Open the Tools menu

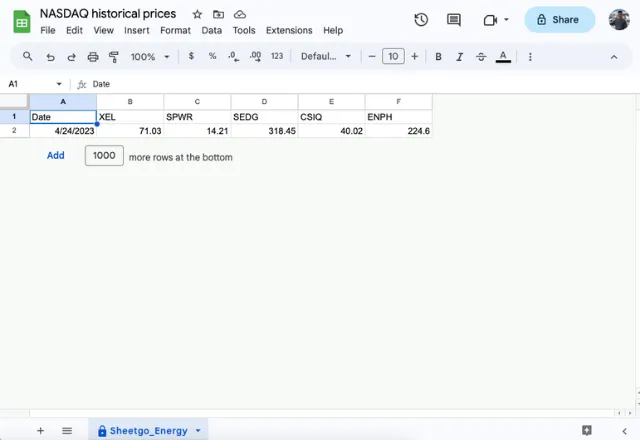point(244,30)
